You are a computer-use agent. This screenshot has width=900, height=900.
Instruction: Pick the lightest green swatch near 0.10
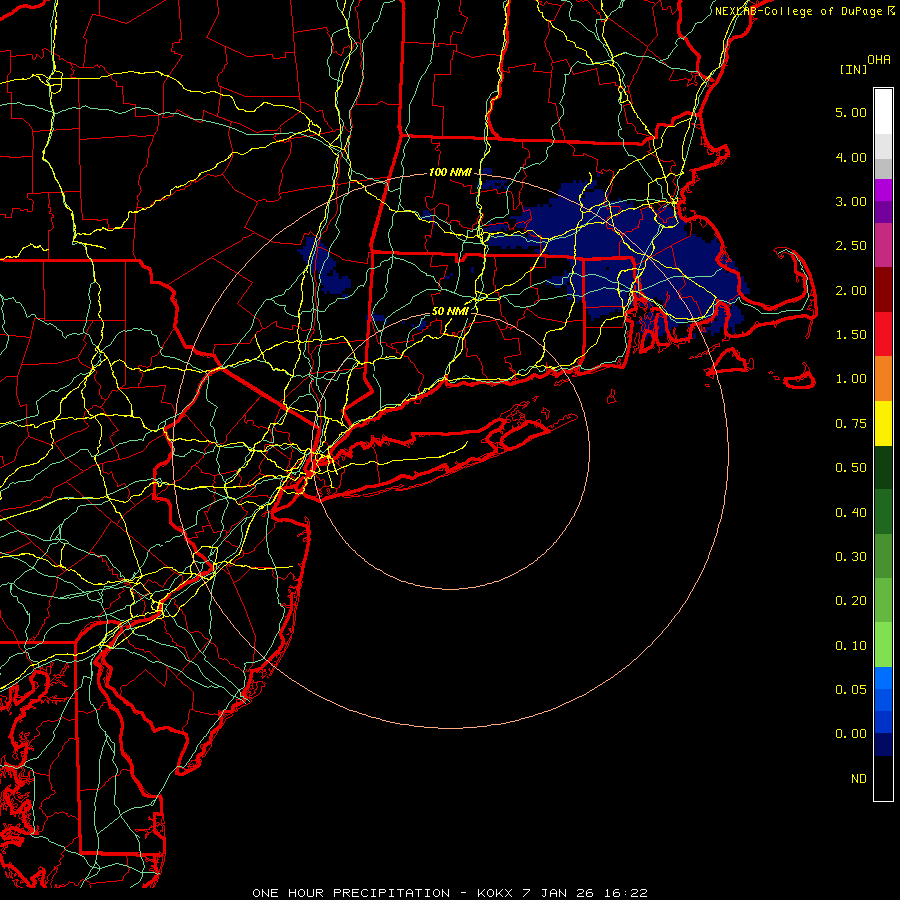(x=883, y=645)
